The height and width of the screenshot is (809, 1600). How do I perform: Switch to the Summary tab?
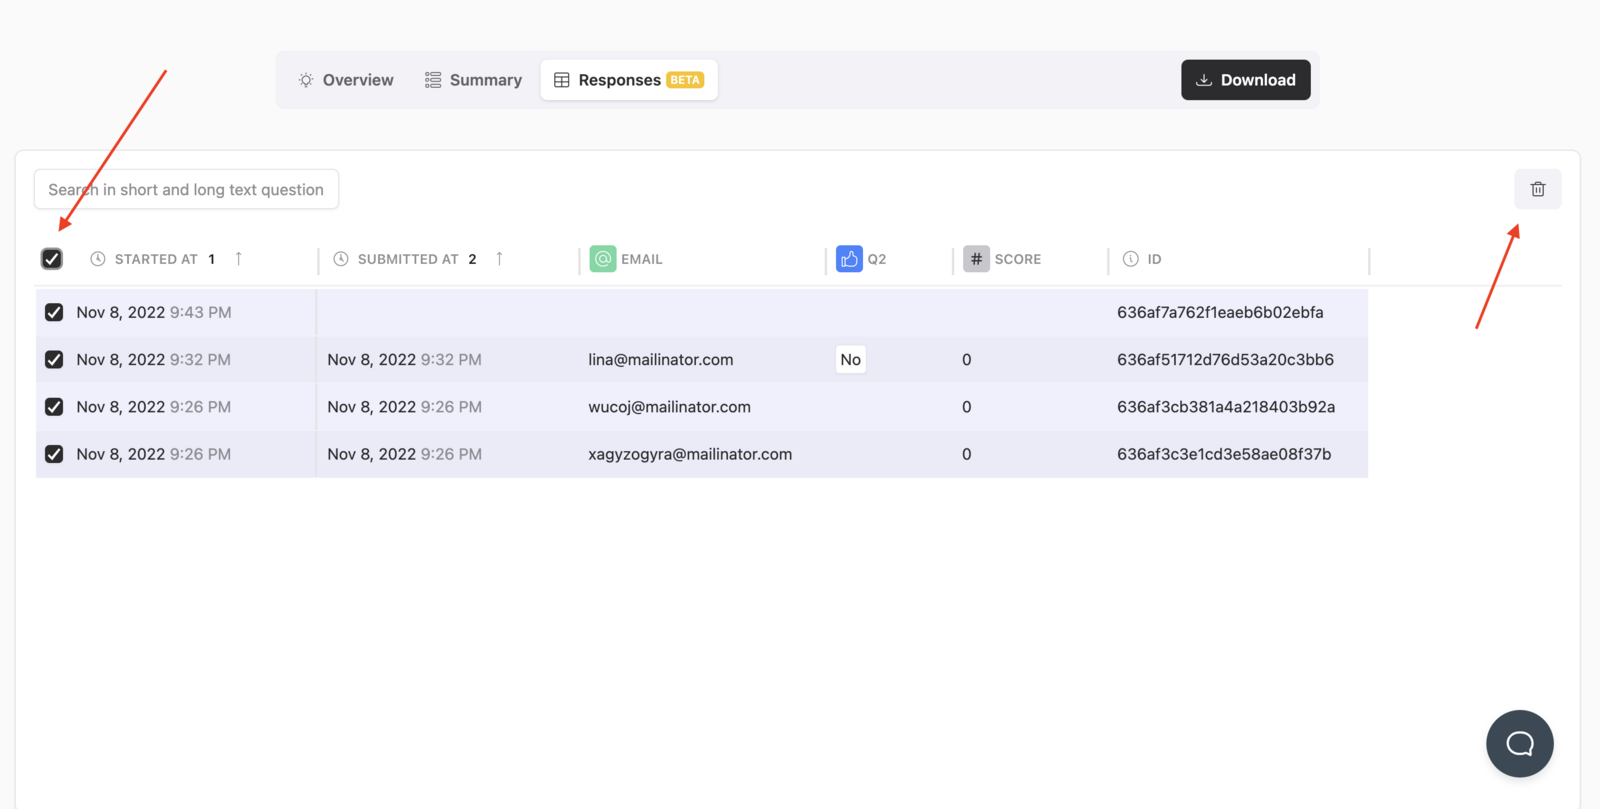point(473,80)
